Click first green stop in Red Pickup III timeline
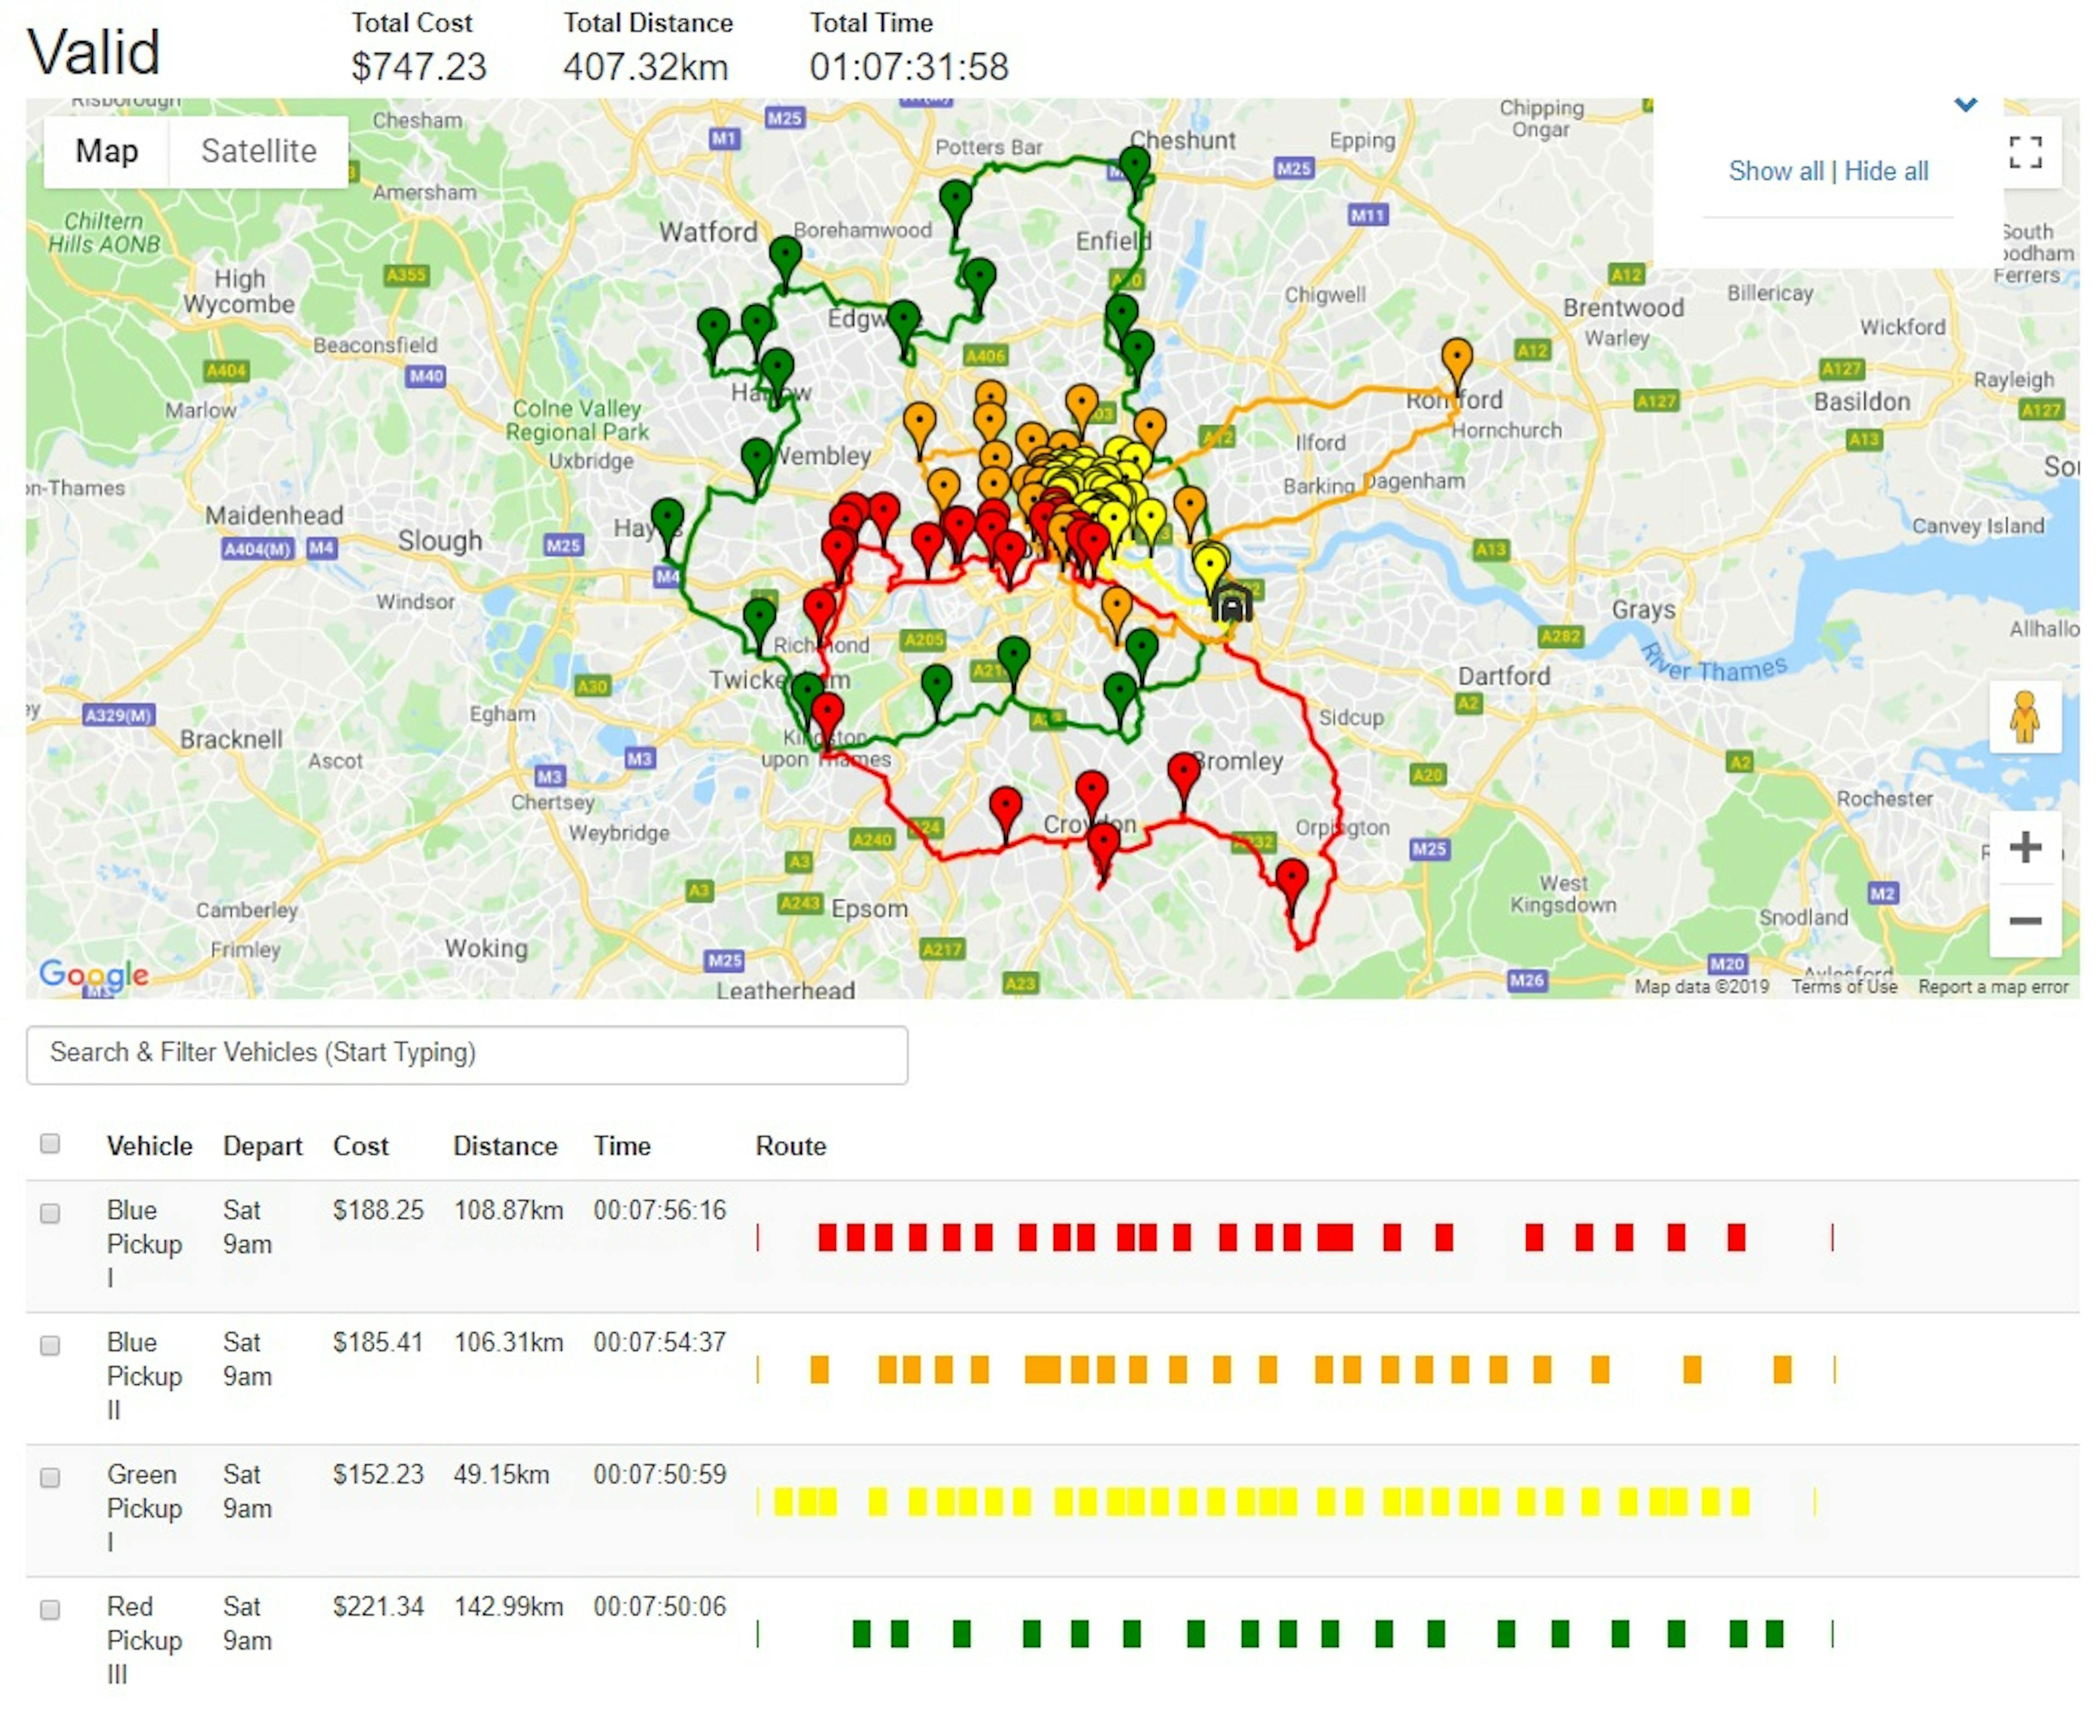The height and width of the screenshot is (1736, 2100). coord(861,1633)
